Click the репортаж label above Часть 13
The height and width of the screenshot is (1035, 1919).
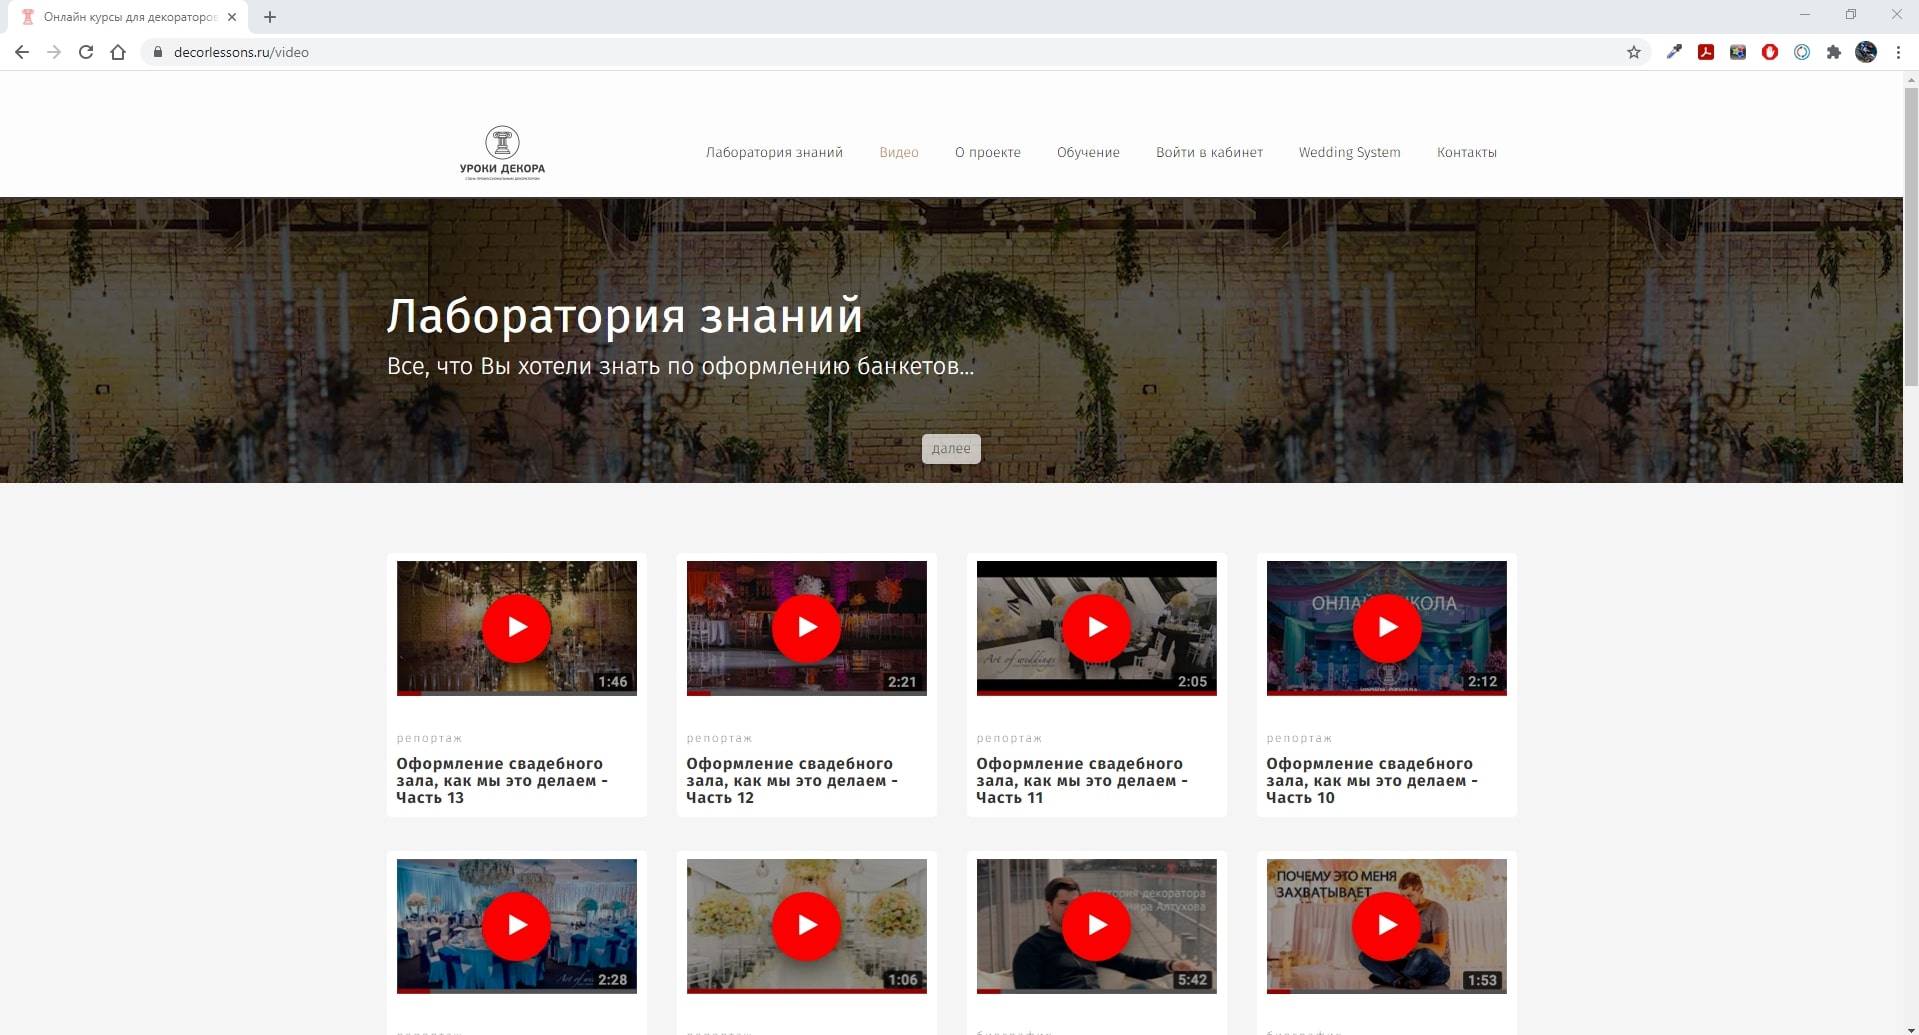(x=429, y=738)
